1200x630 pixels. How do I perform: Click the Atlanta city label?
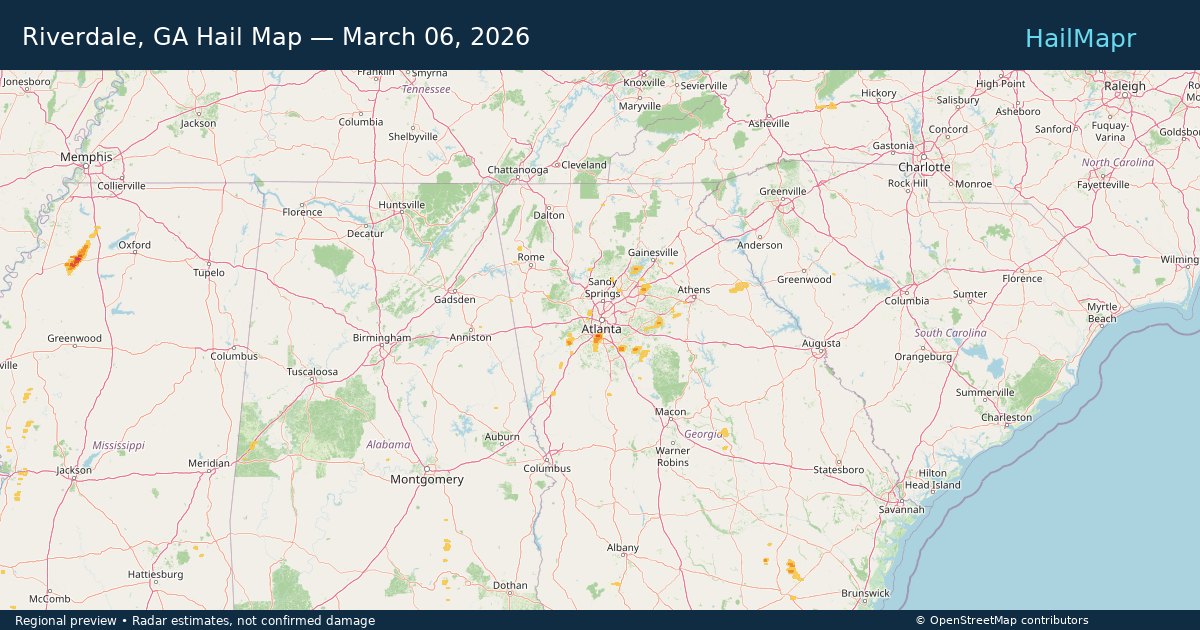[x=602, y=329]
